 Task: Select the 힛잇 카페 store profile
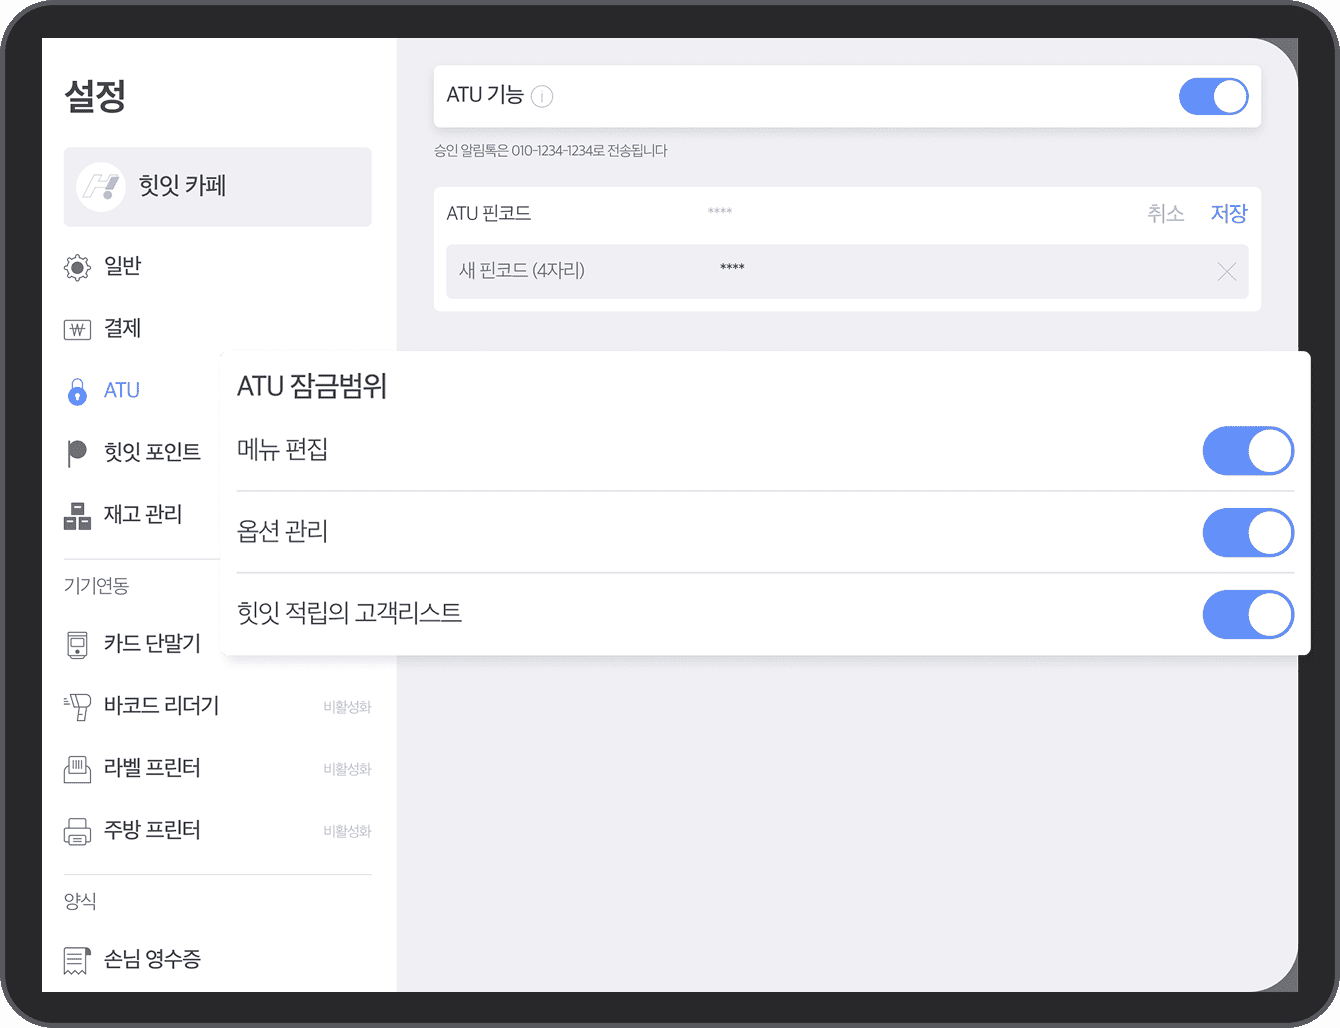tap(217, 187)
